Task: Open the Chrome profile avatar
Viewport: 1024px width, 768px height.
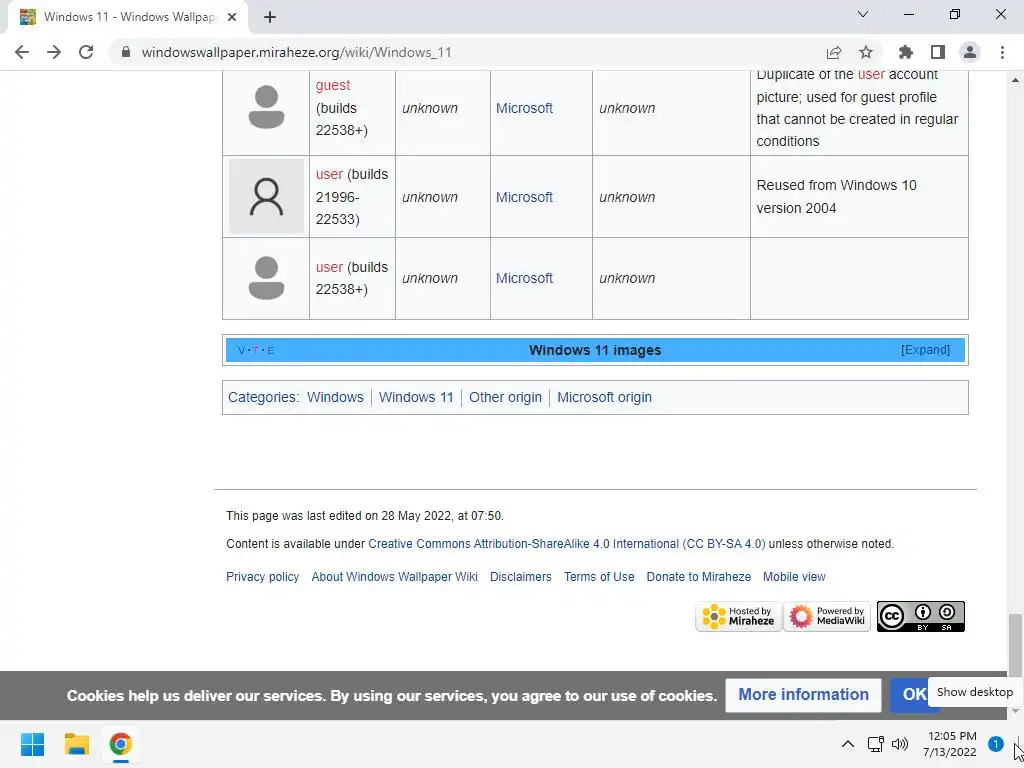Action: [970, 52]
